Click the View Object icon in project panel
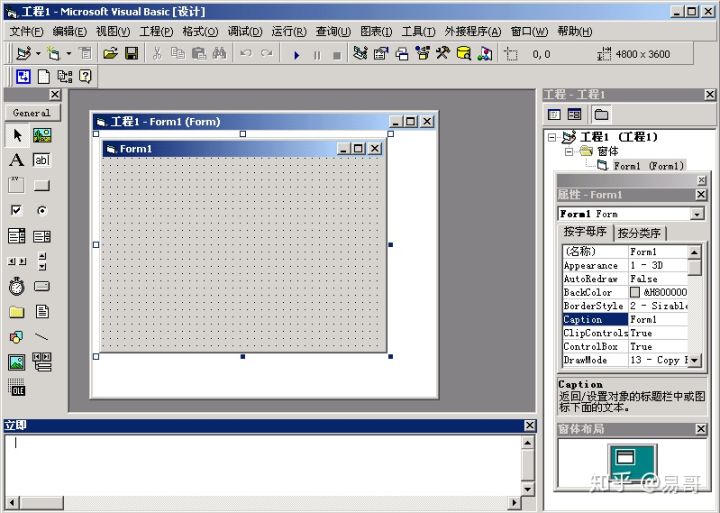This screenshot has height=513, width=720. point(575,115)
